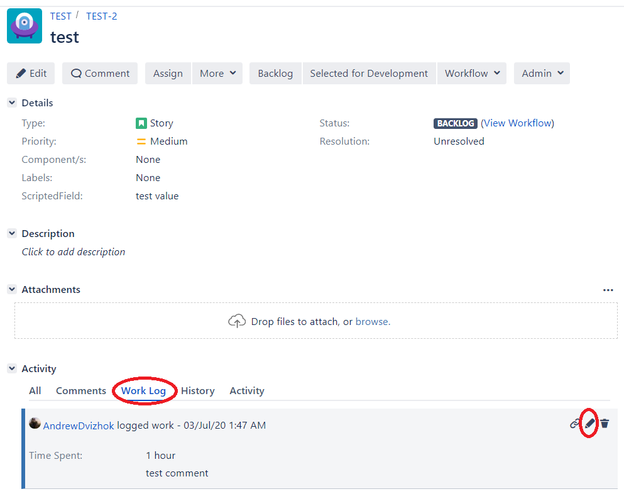Click the Edit button
The height and width of the screenshot is (491, 624).
31,73
